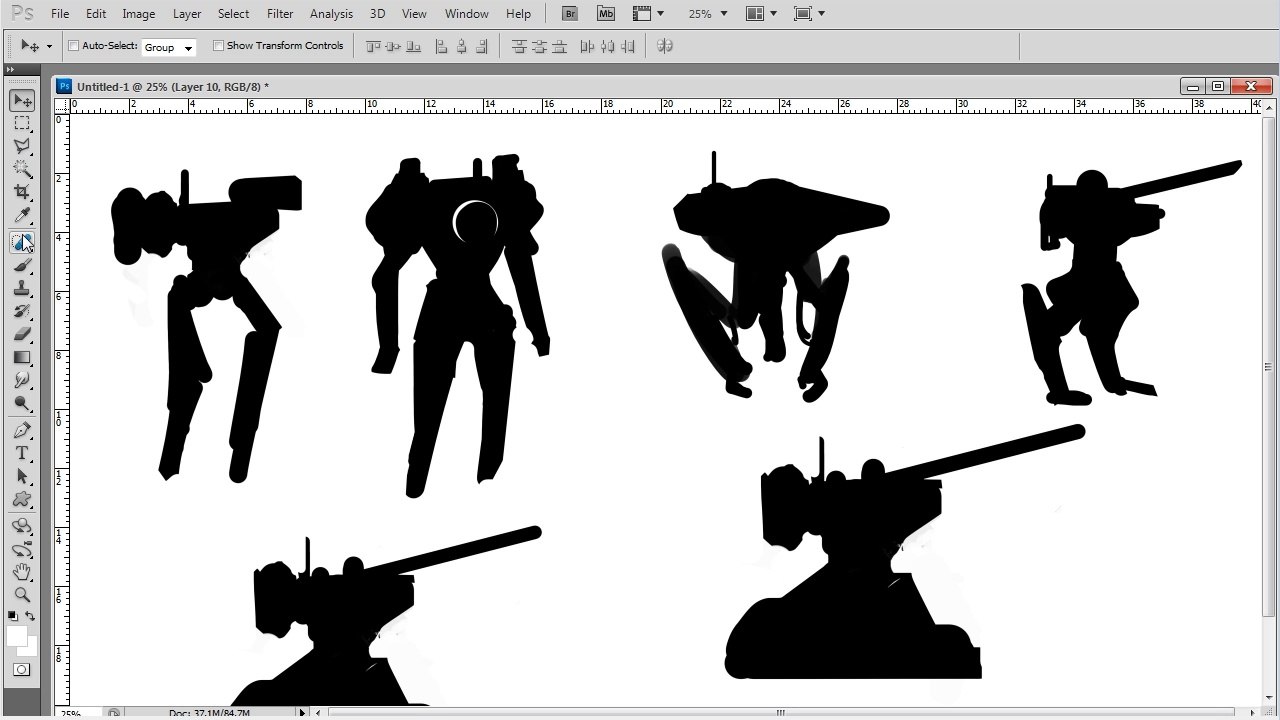The image size is (1280, 720).
Task: Click Distribute Horizontal Centers icon
Action: pyautogui.click(x=607, y=46)
